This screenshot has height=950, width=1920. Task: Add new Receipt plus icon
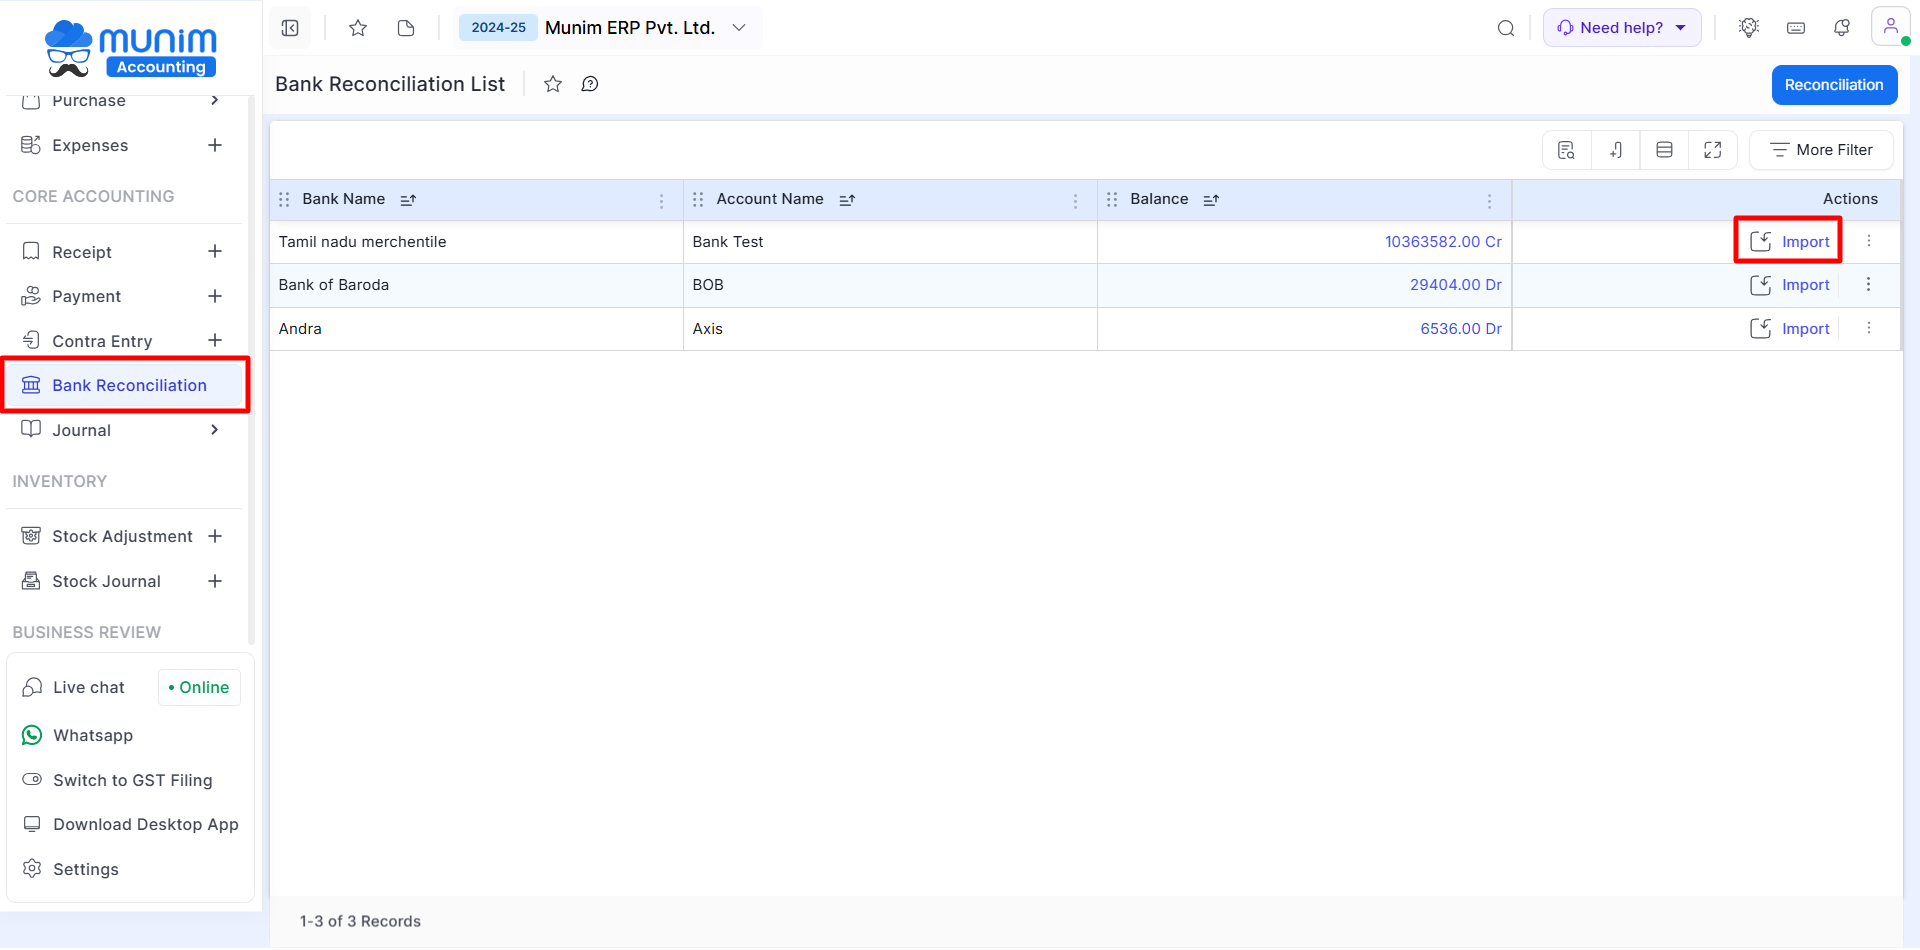point(215,251)
